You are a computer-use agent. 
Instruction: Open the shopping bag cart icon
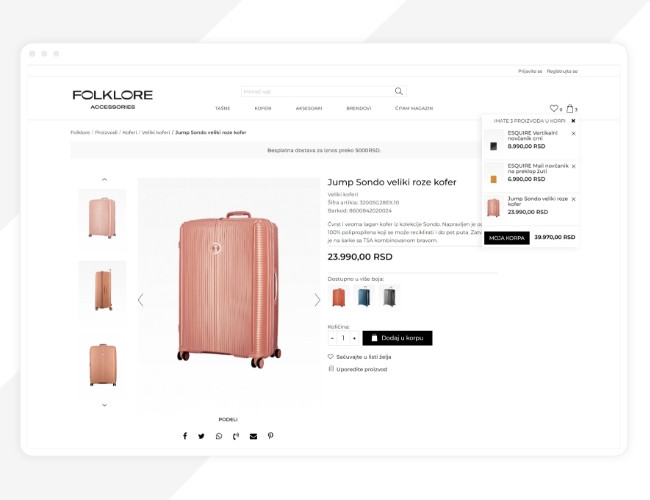(x=570, y=108)
